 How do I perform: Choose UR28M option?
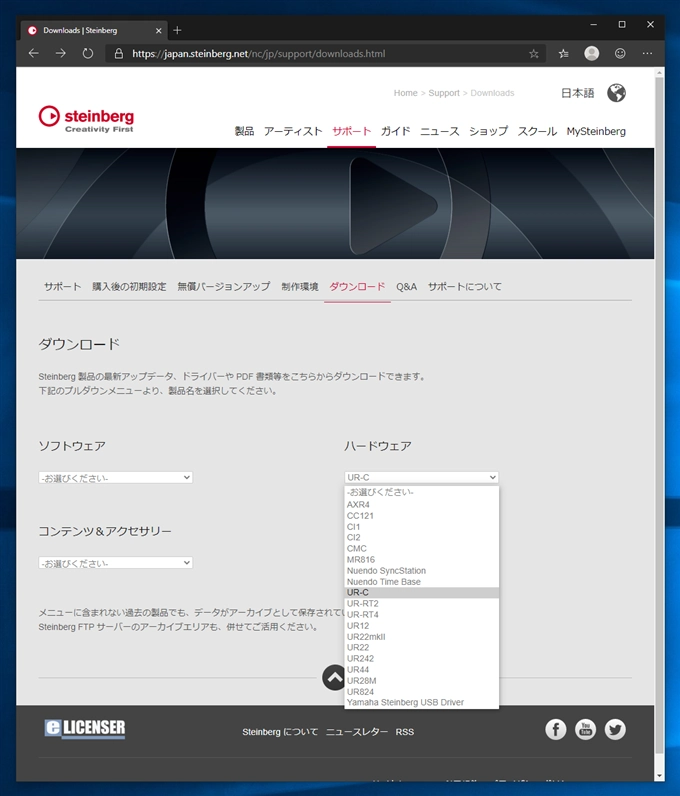[422, 681]
